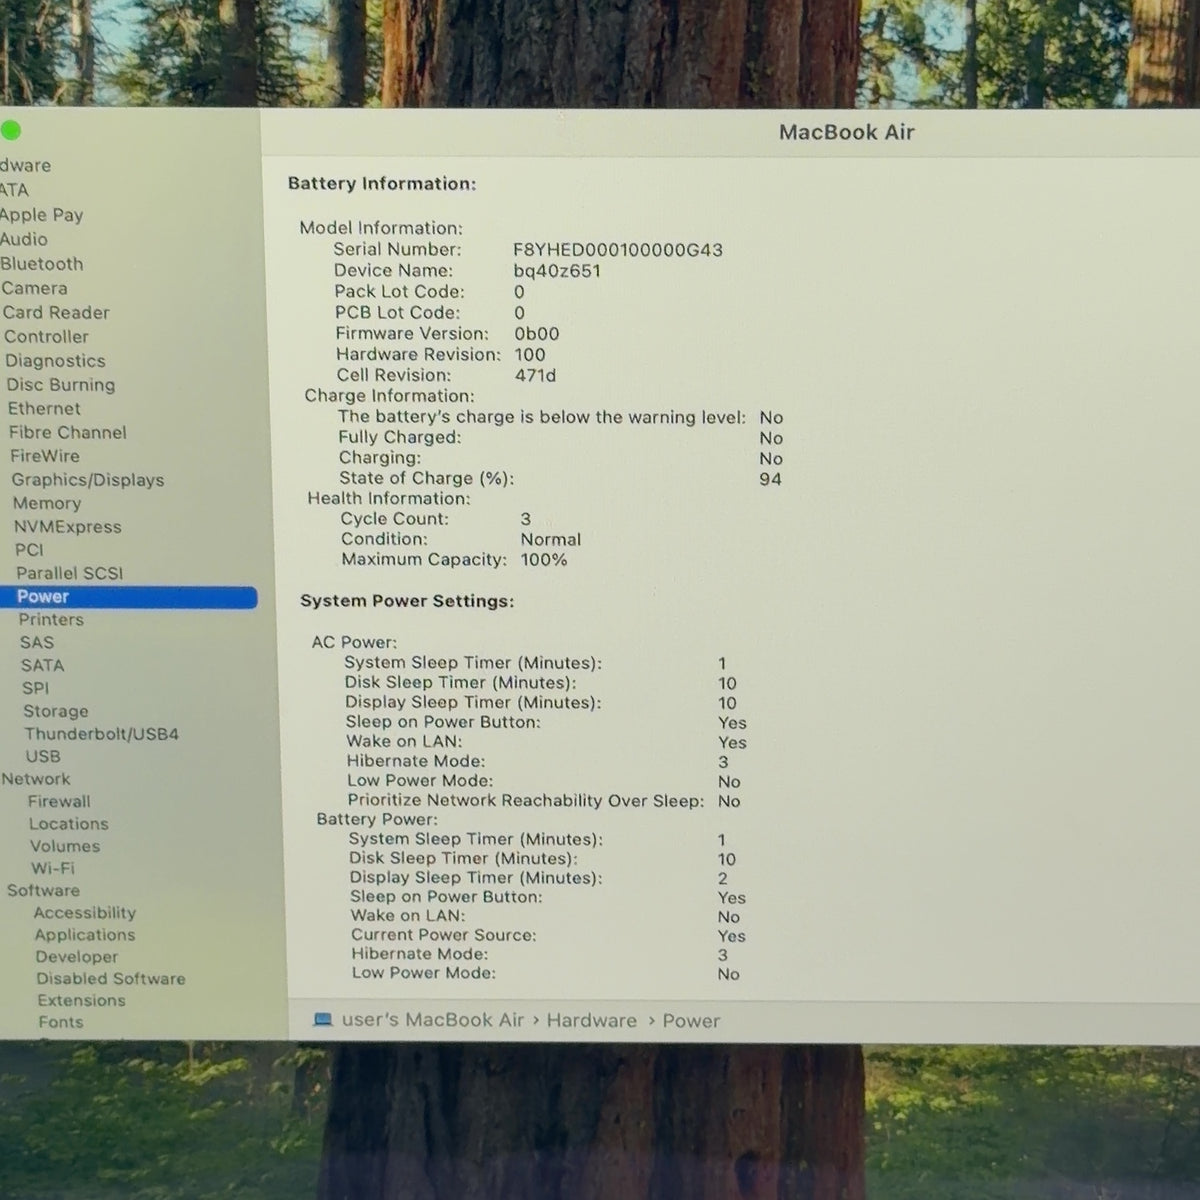
Task: Select Developer under Software
Action: (x=77, y=957)
